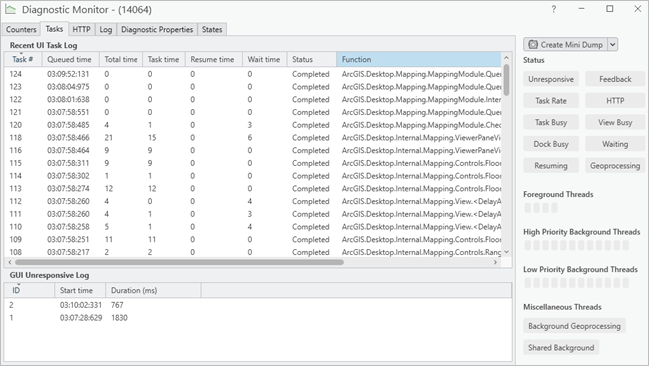Toggle the Feedback status indicator
This screenshot has height=366, width=649.
tap(615, 79)
